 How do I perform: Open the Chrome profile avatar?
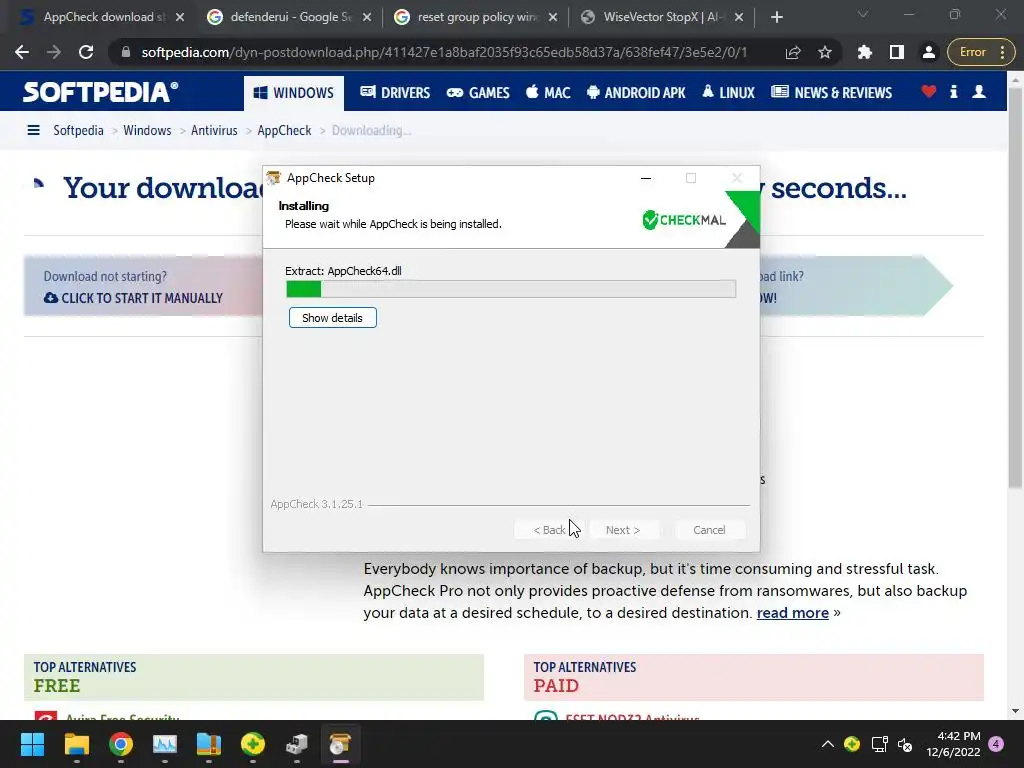pyautogui.click(x=929, y=52)
